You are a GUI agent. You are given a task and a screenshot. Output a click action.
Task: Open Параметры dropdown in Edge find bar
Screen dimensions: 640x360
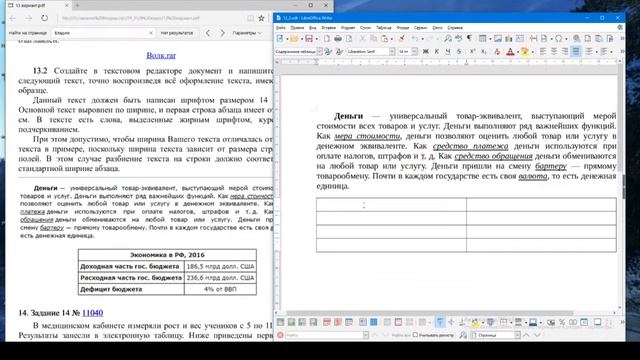pyautogui.click(x=247, y=33)
